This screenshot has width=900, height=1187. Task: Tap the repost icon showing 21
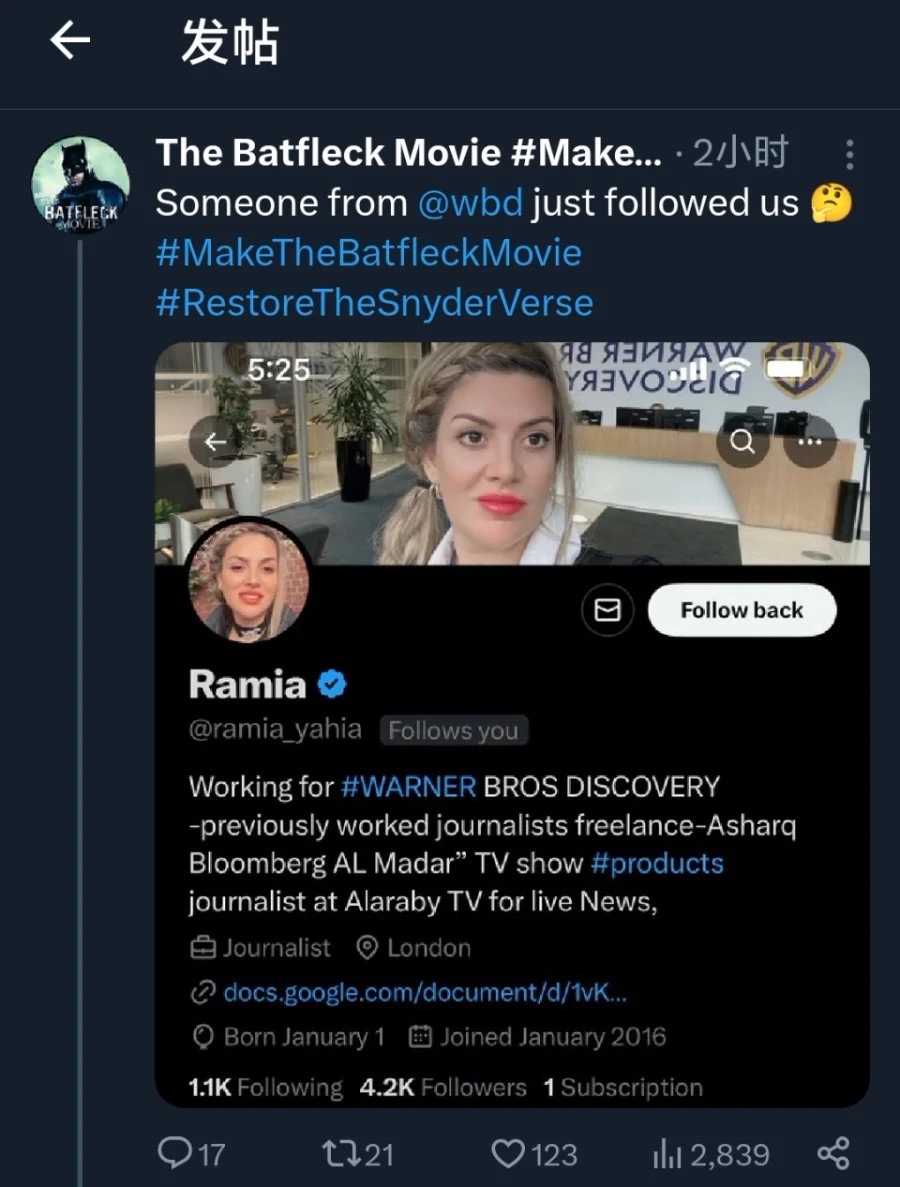point(338,1154)
